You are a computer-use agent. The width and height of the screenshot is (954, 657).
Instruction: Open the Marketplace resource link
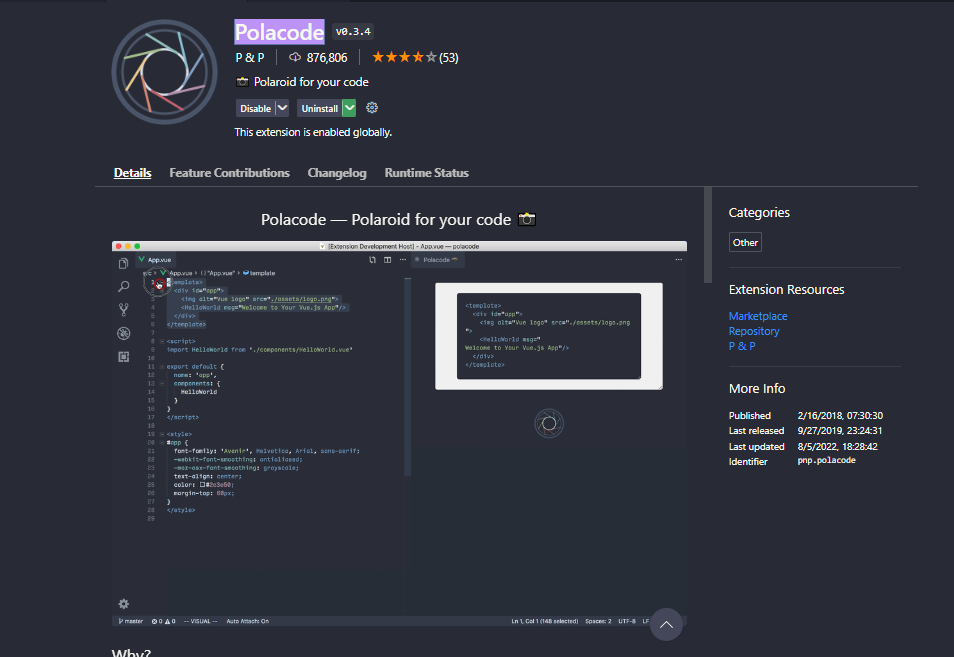(758, 316)
